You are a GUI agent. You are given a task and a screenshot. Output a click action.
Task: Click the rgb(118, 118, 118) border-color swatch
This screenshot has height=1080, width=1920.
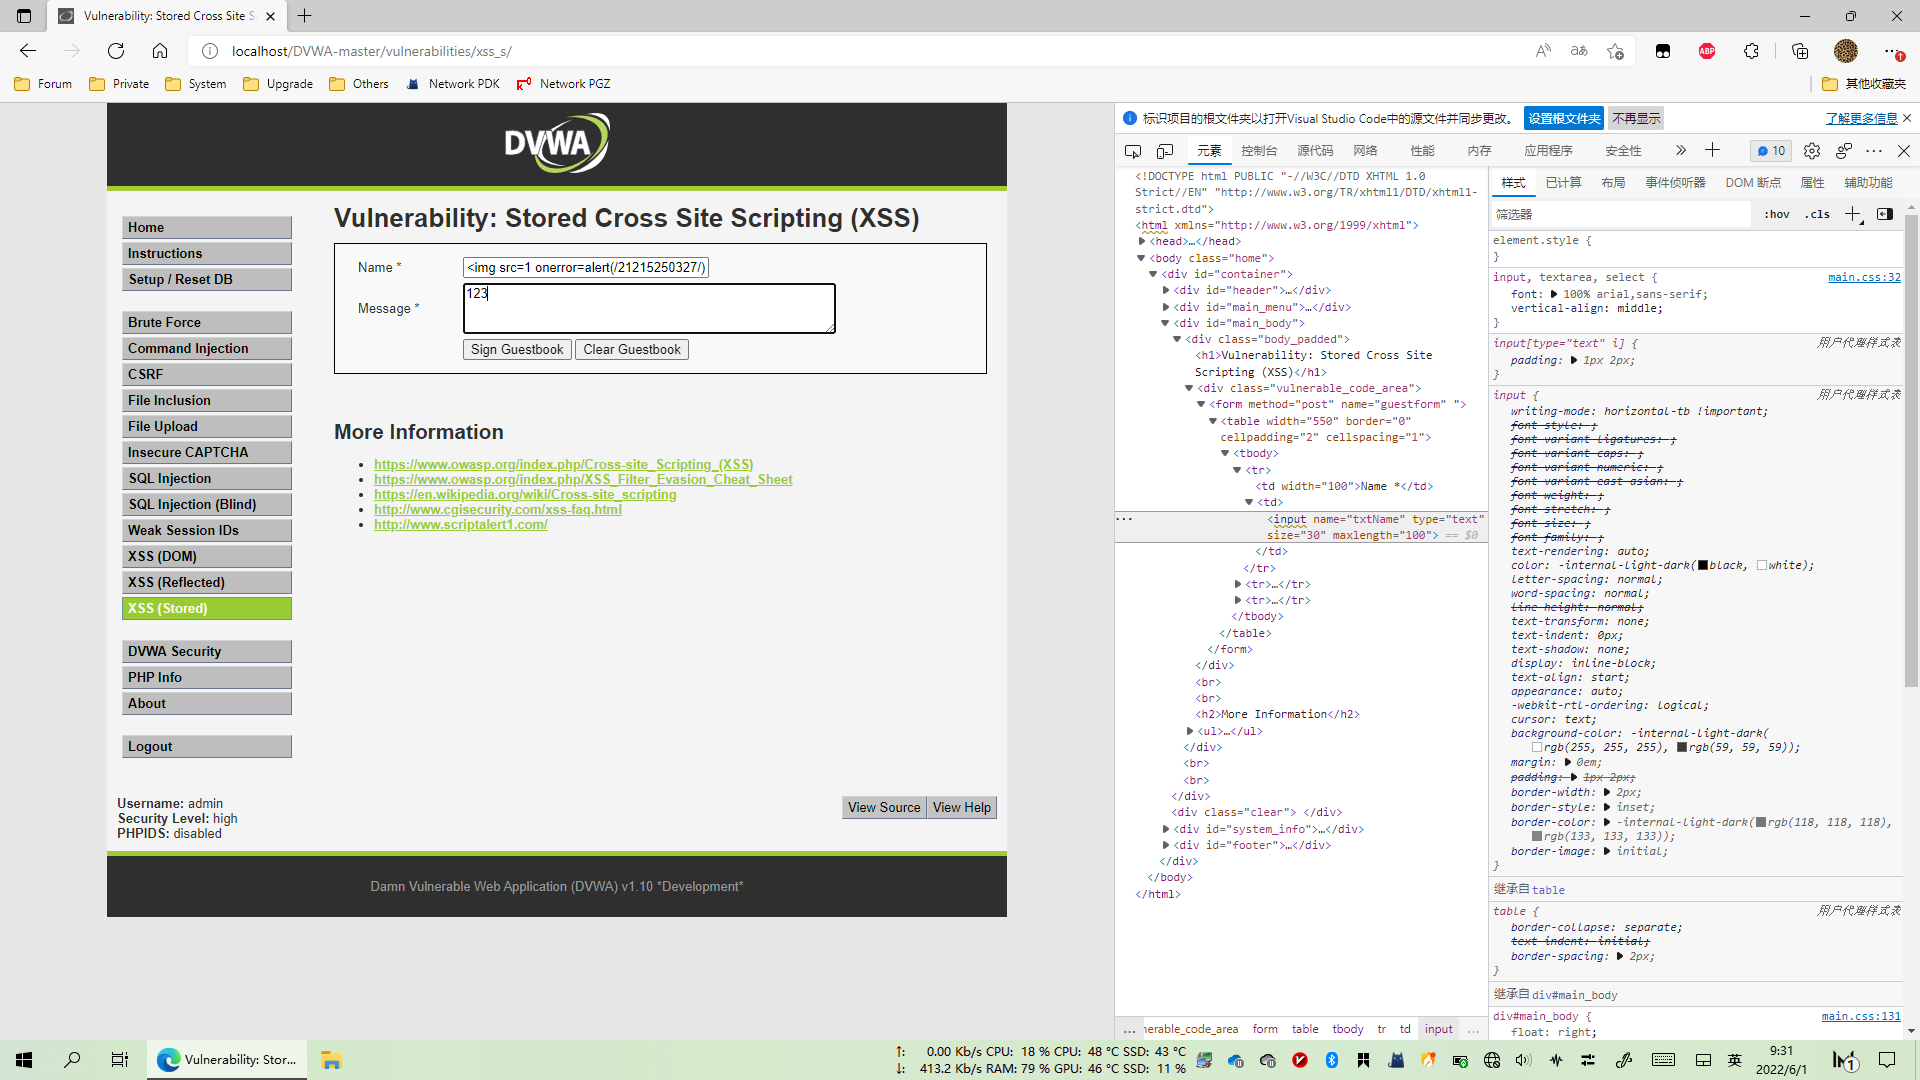point(1761,822)
